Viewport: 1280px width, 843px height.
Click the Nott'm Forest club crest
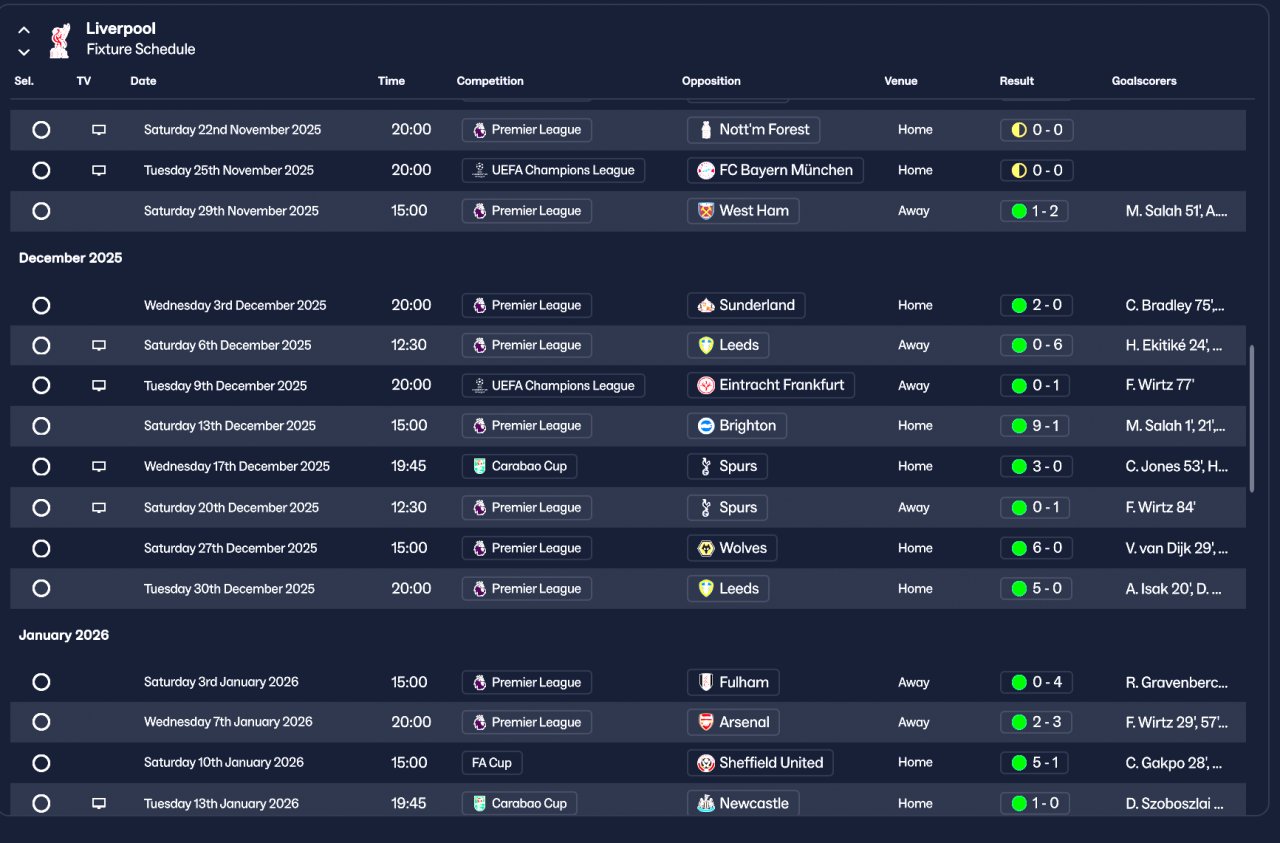click(x=706, y=130)
